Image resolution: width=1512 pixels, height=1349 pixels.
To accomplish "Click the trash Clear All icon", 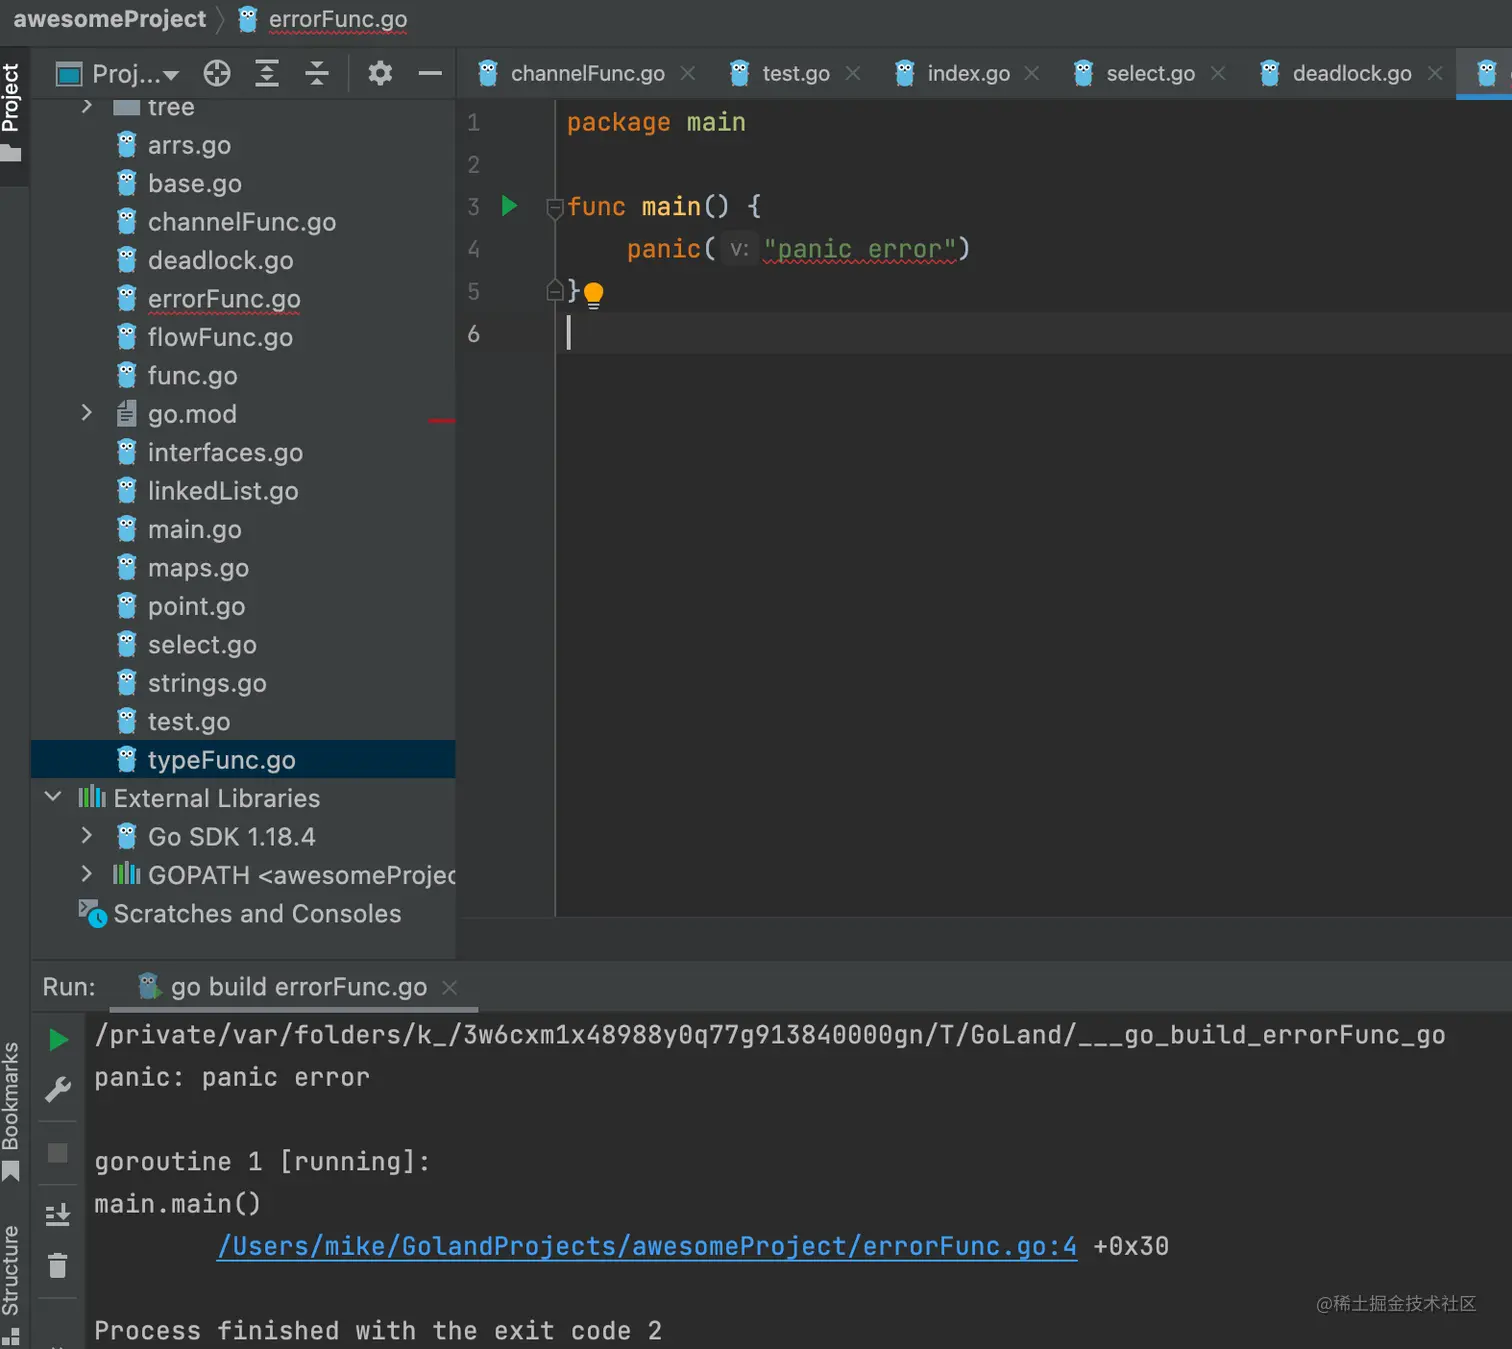I will (58, 1265).
